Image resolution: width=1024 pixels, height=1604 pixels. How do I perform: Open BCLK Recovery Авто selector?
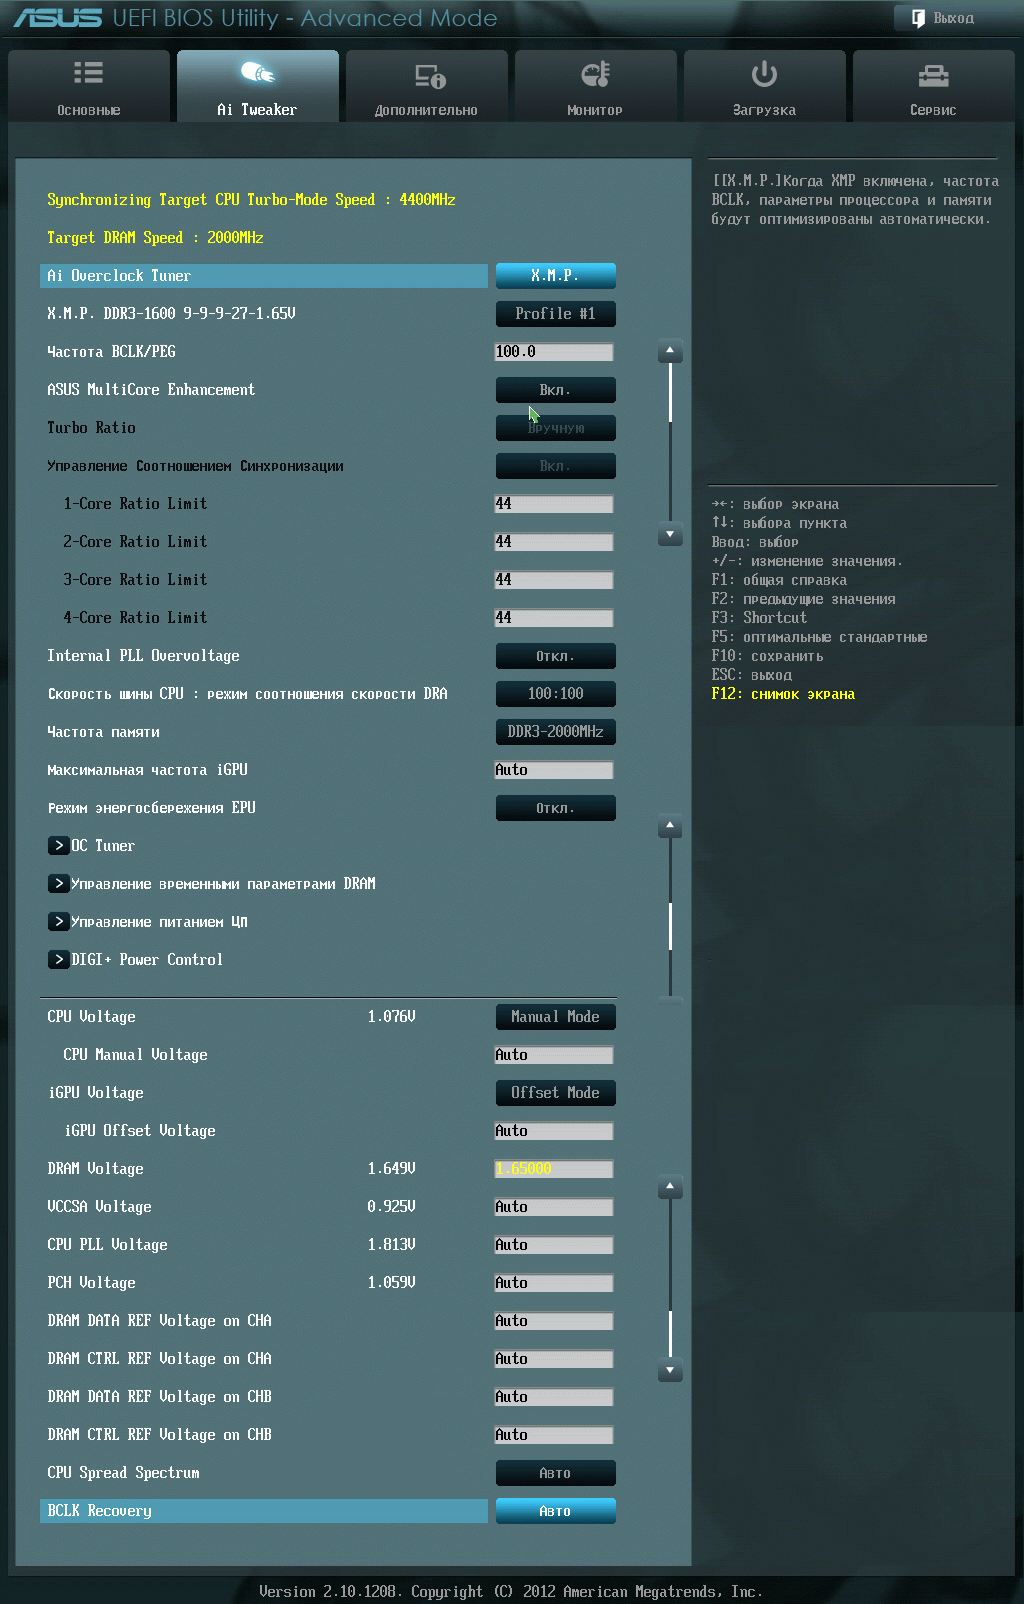pos(555,1511)
